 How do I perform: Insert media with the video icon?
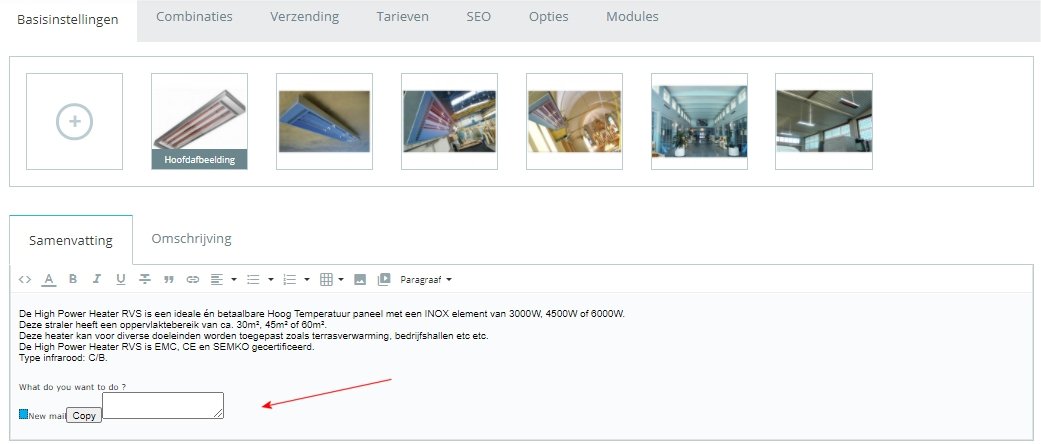(384, 279)
